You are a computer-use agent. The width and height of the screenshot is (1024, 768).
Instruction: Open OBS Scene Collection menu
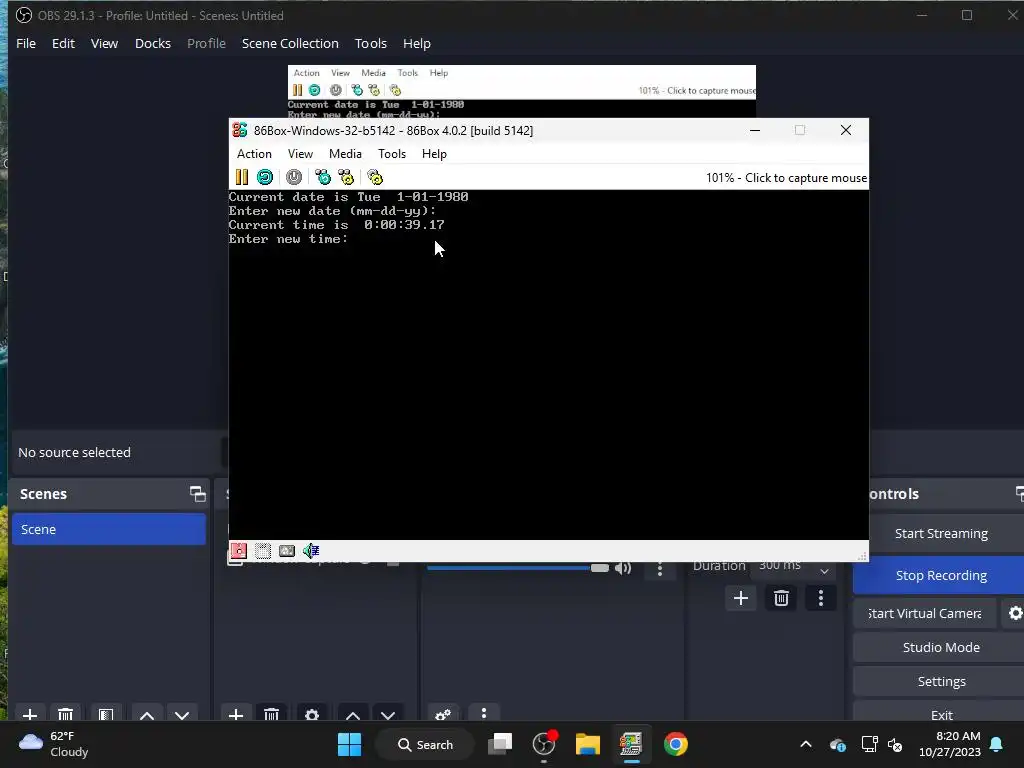290,43
